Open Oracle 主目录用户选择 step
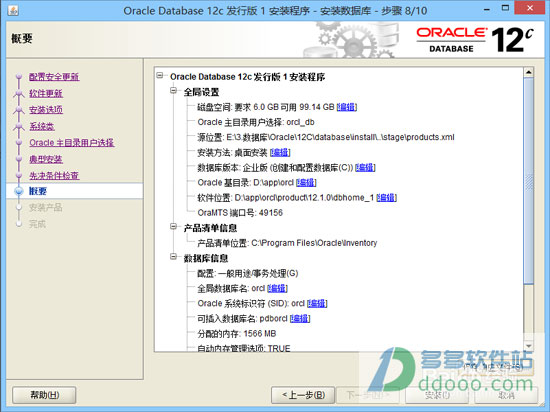 tap(72, 143)
